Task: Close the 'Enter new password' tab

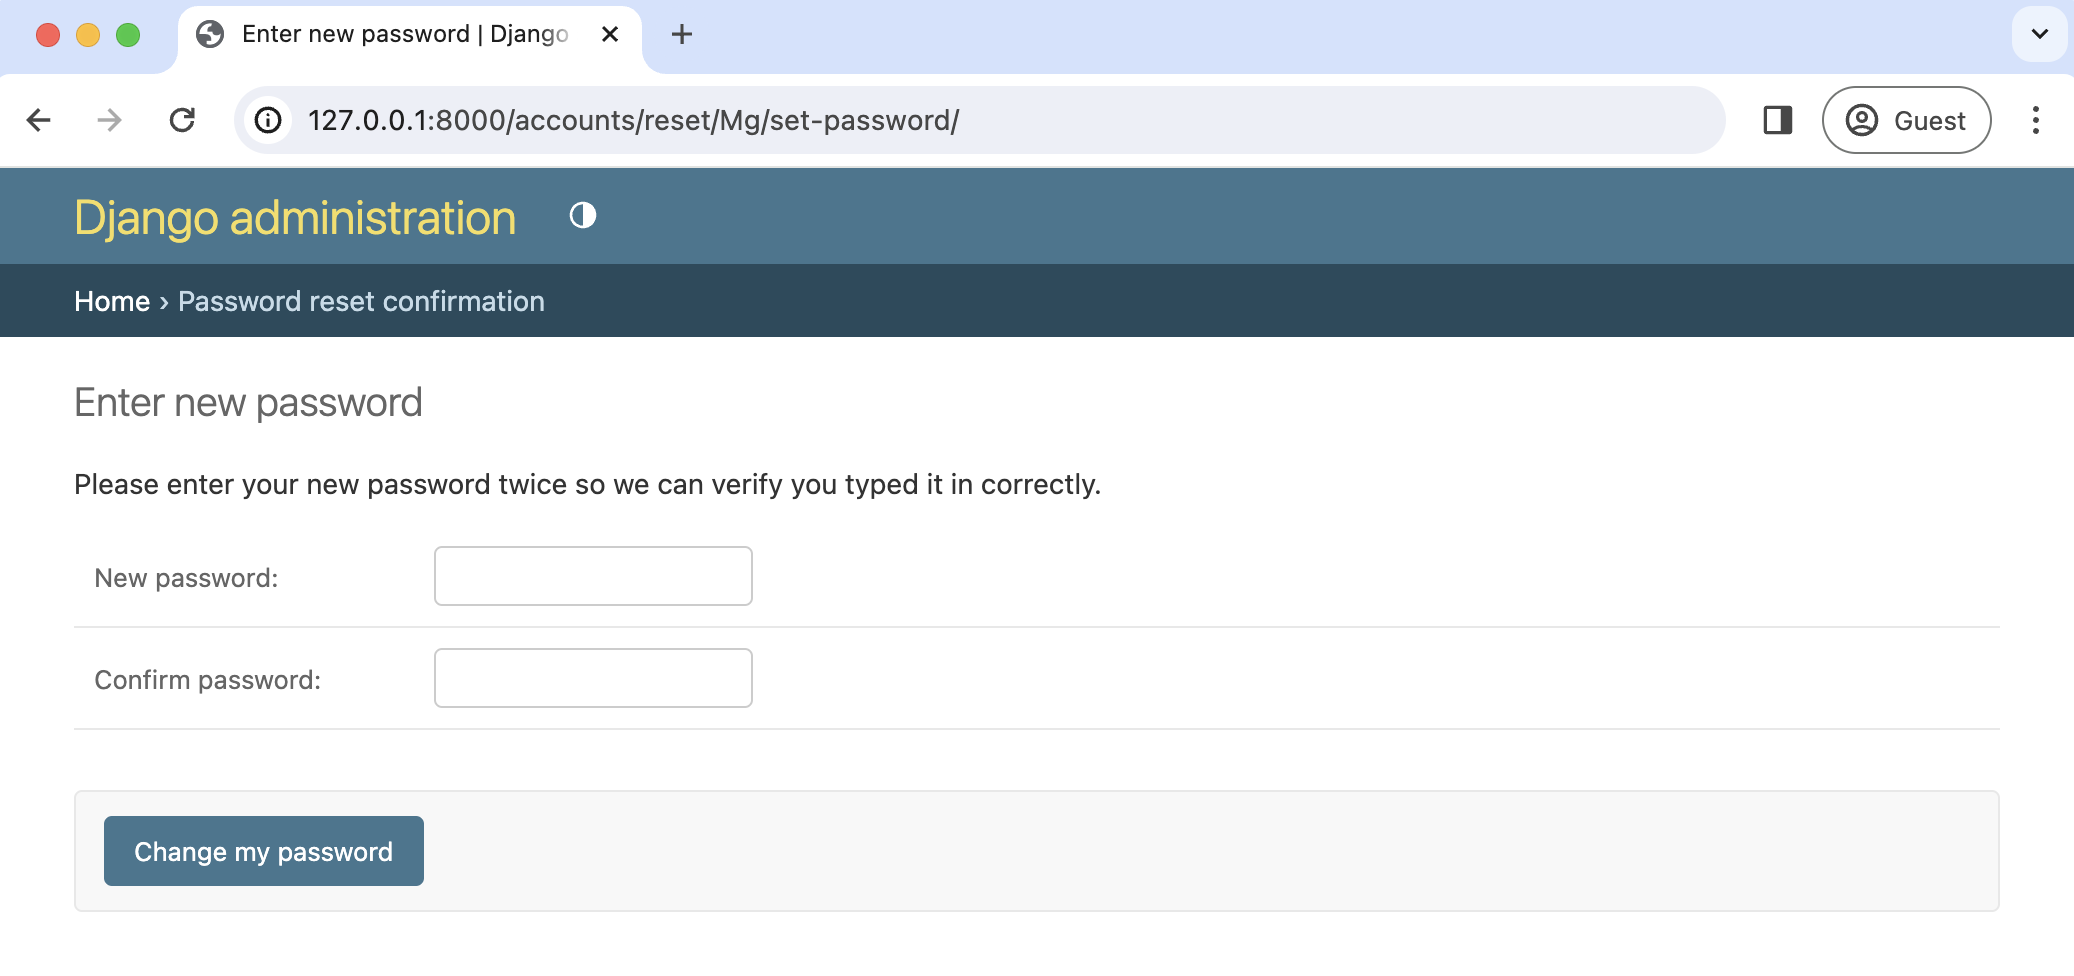Action: (x=610, y=35)
